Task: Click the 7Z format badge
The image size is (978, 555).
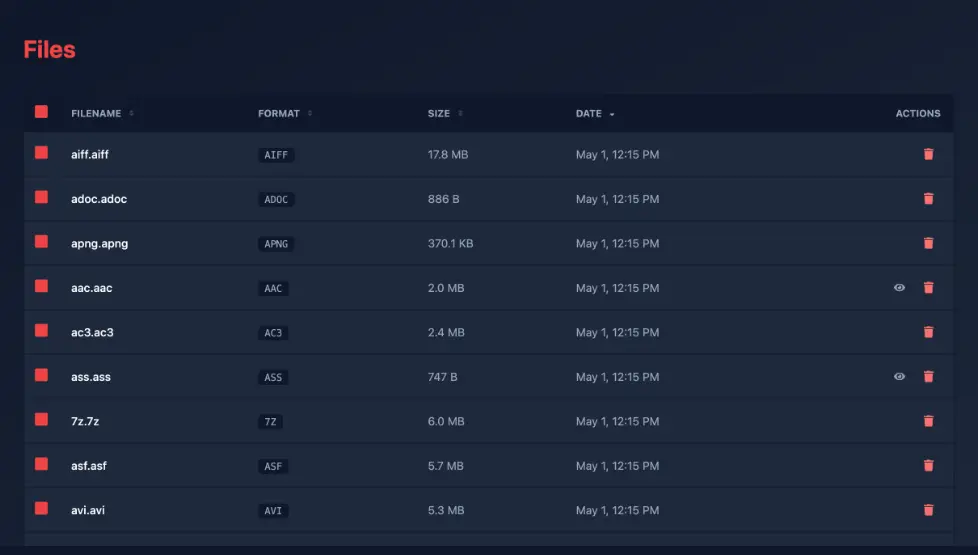Action: [270, 422]
